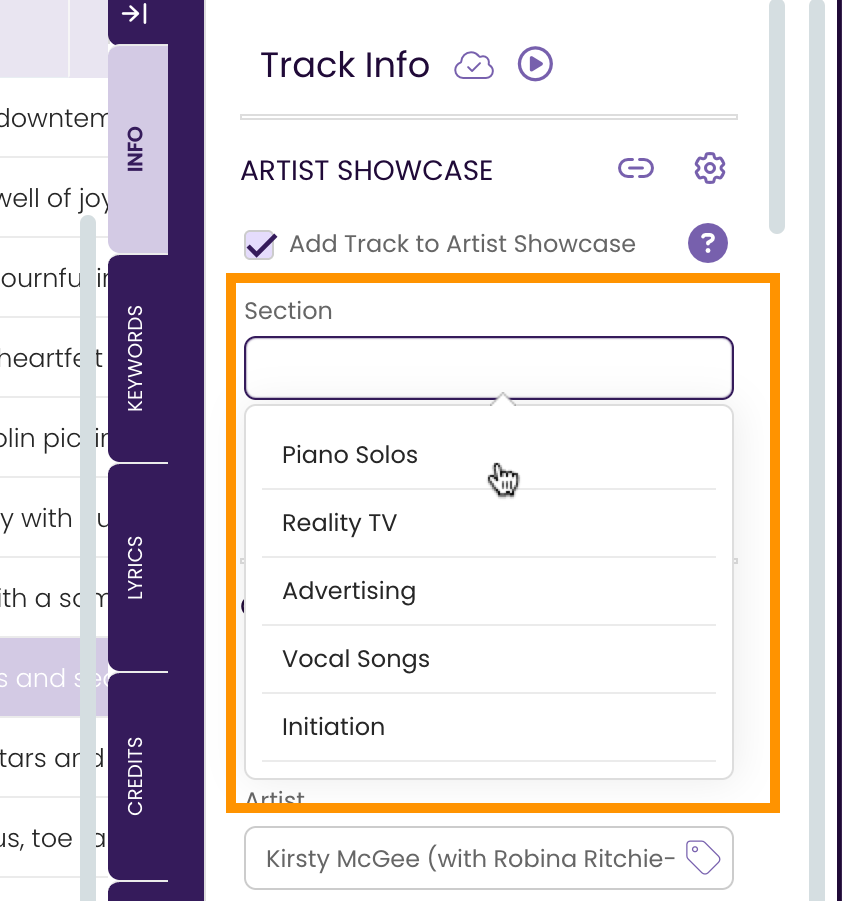Uncheck Add Track to Artist Showcase
Screen dimensions: 842x901
pos(260,245)
